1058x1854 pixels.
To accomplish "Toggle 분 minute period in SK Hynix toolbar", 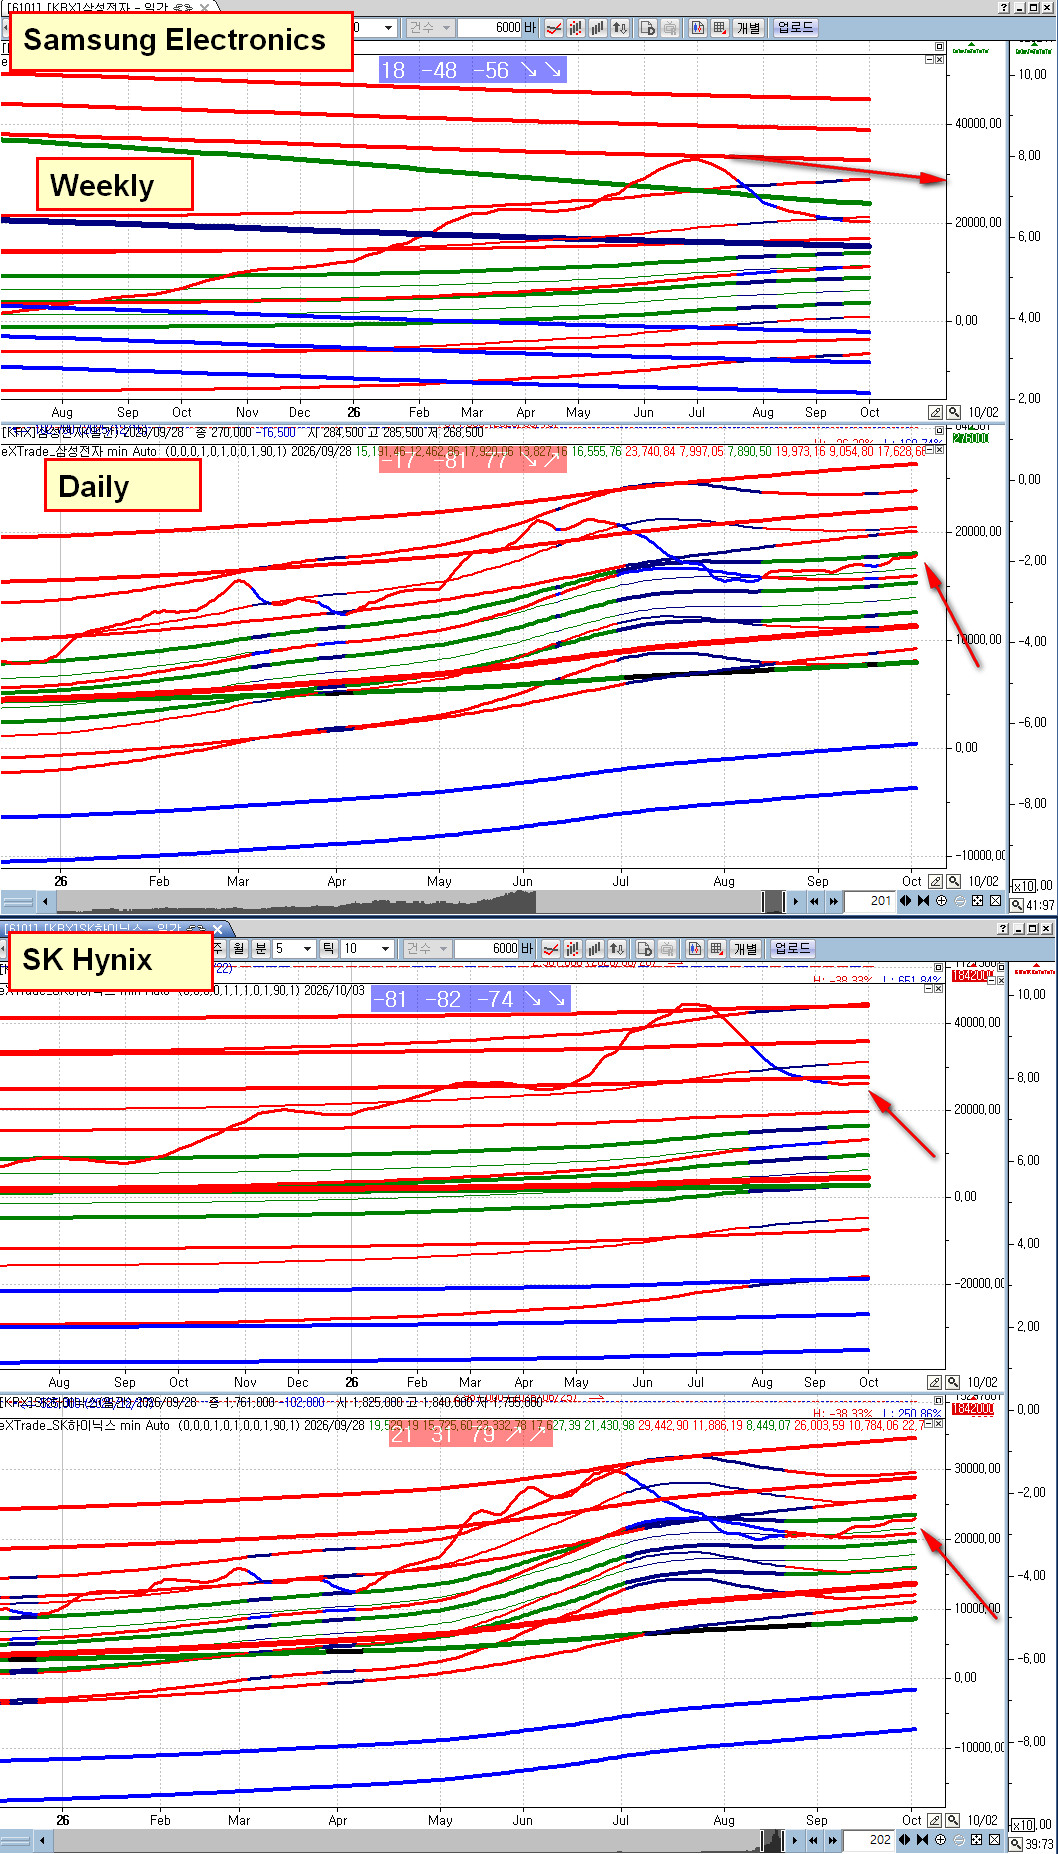I will pyautogui.click(x=260, y=949).
